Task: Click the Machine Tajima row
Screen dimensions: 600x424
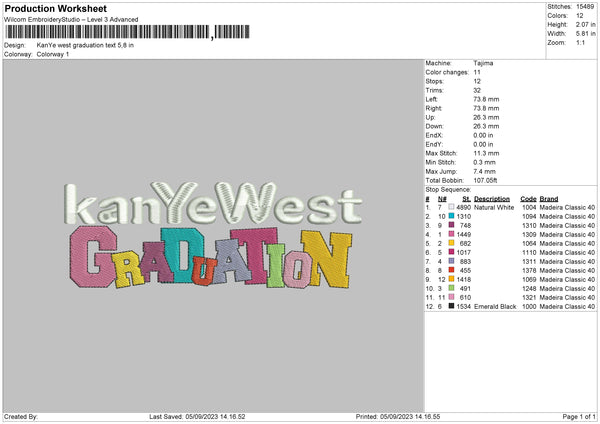Action: [x=460, y=63]
